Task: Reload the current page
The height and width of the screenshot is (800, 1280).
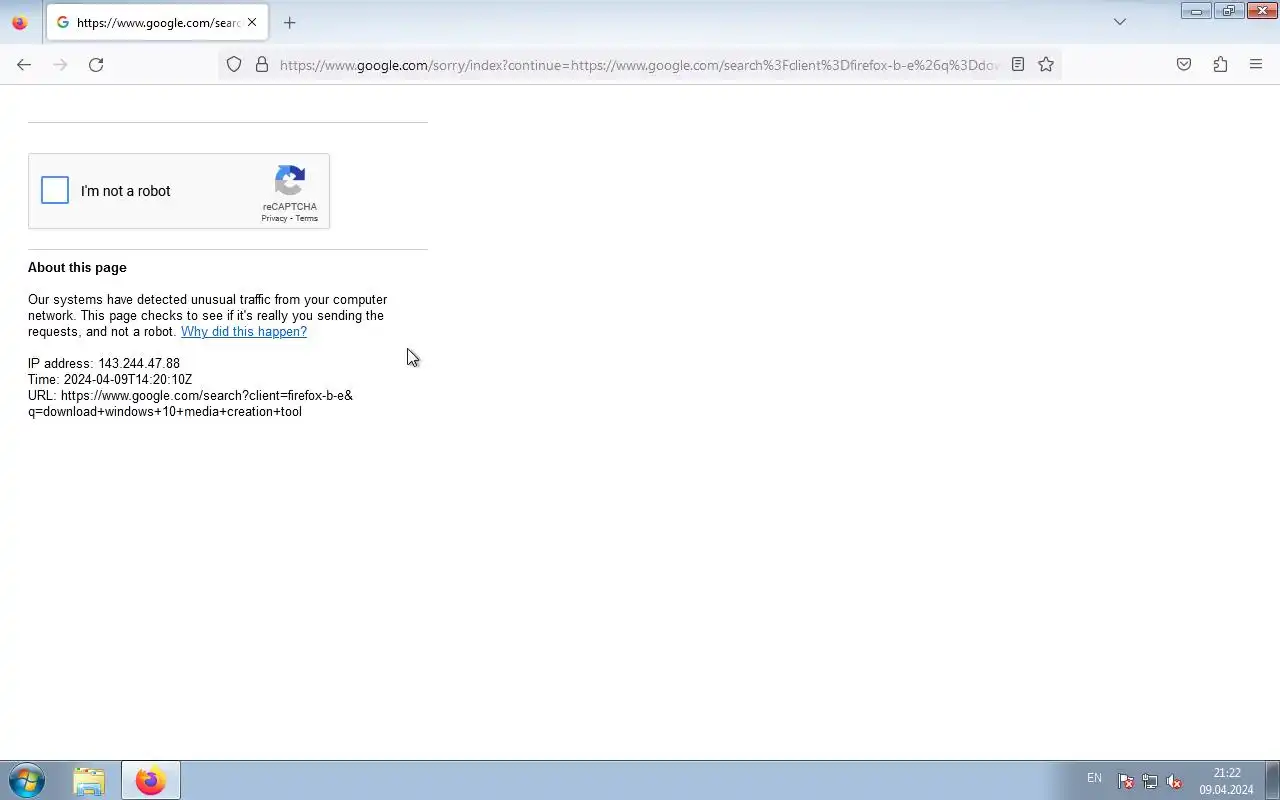Action: pyautogui.click(x=96, y=64)
